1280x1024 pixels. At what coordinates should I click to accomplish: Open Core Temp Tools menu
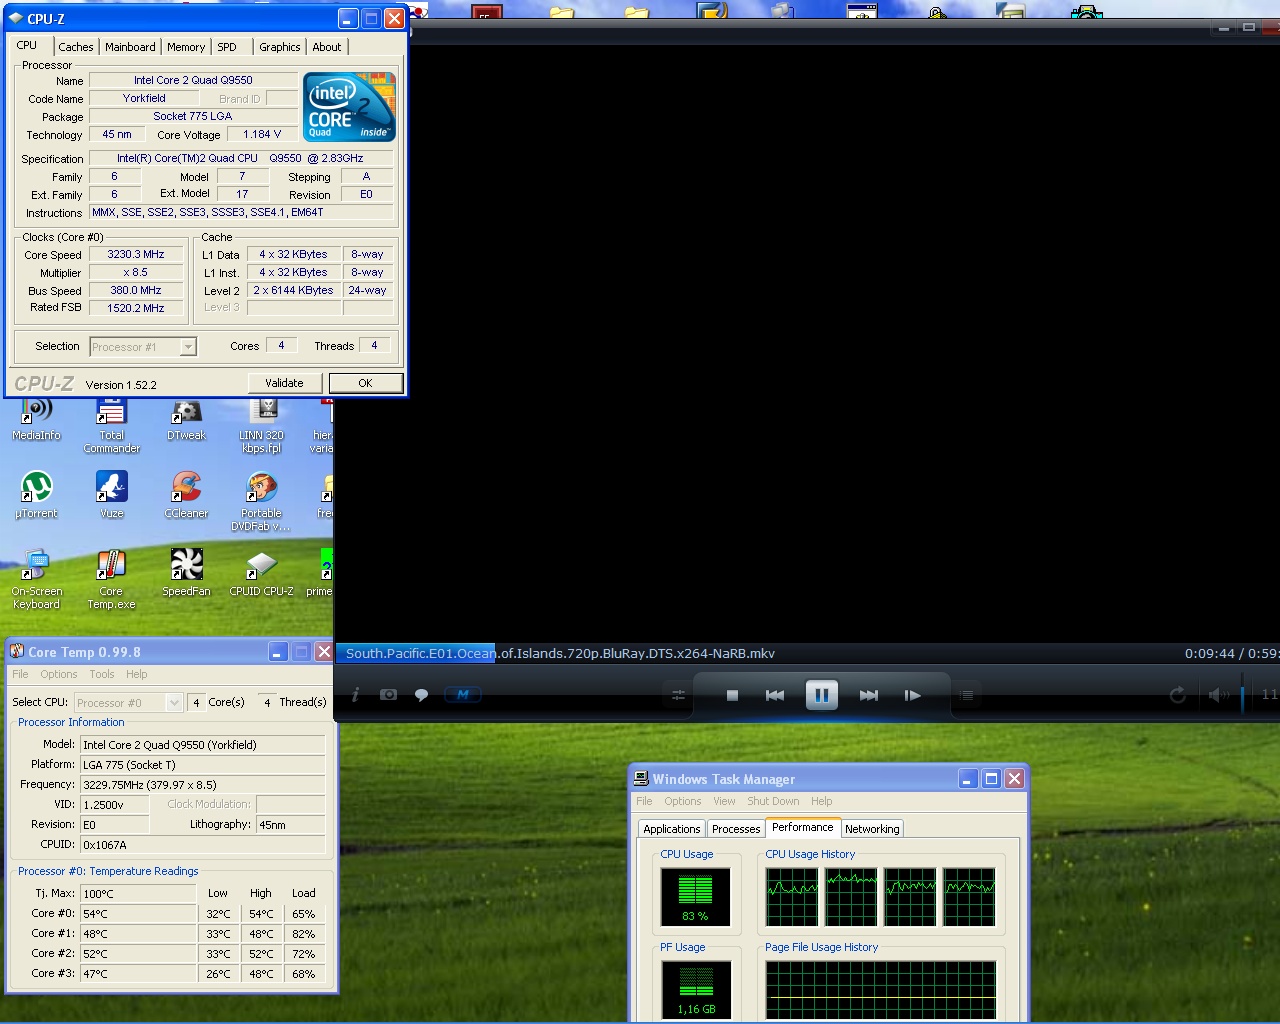[102, 674]
